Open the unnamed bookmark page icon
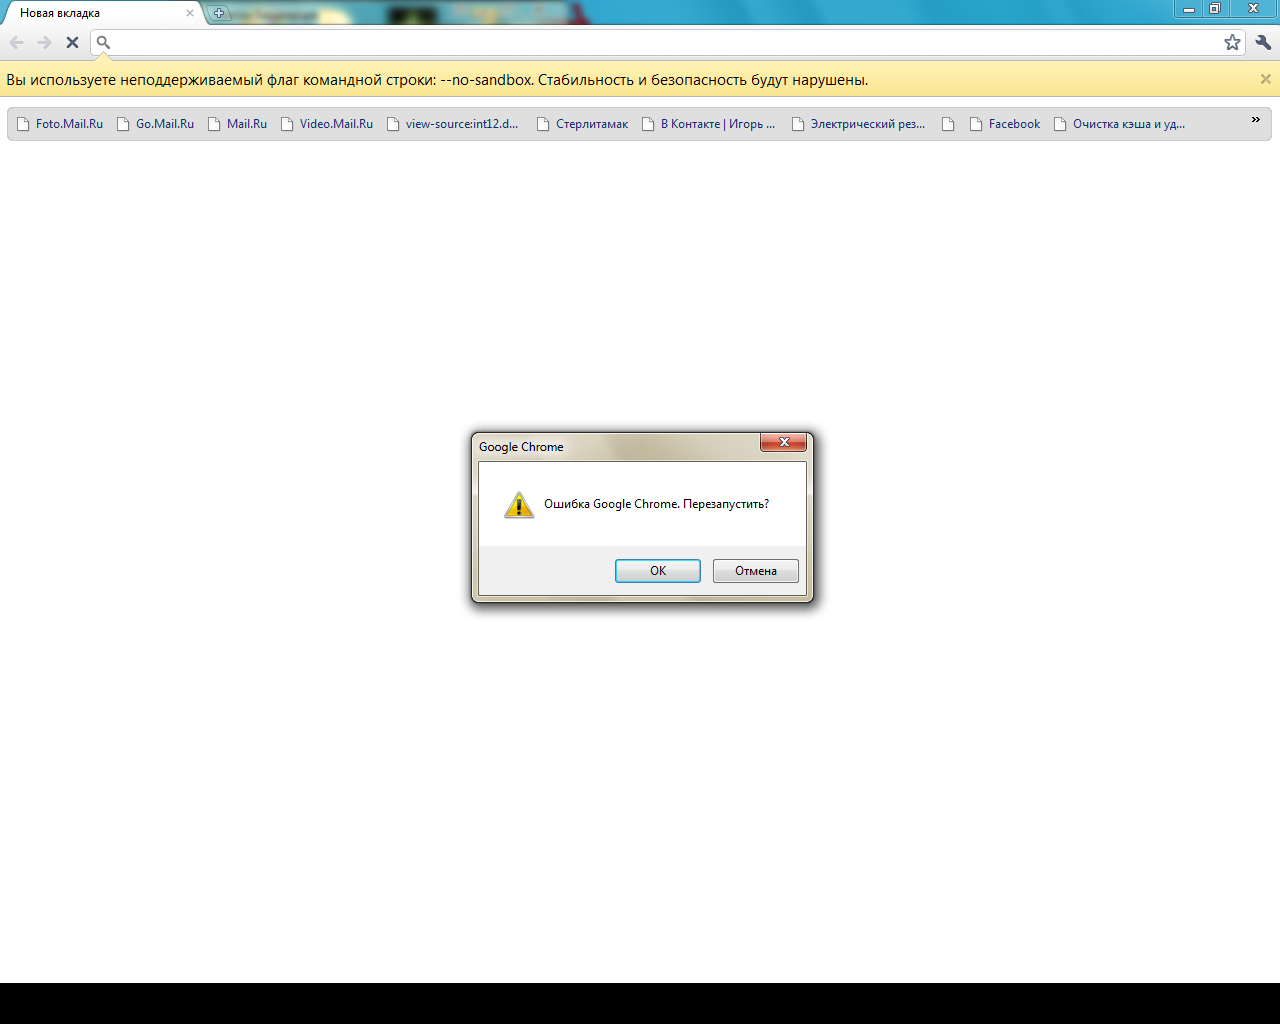1280x1024 pixels. coord(948,124)
